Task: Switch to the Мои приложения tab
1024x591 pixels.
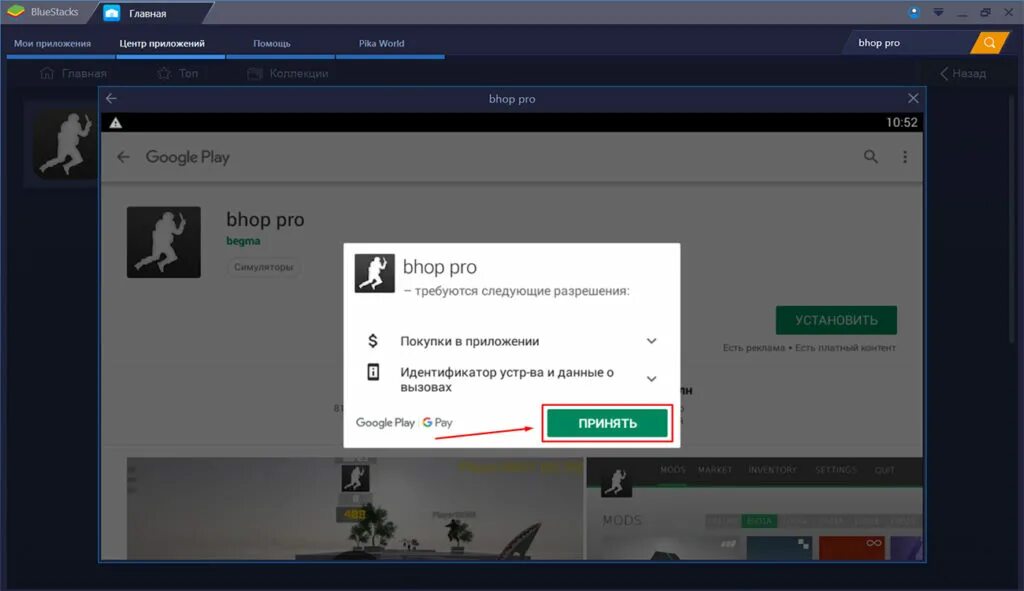Action: [x=52, y=44]
